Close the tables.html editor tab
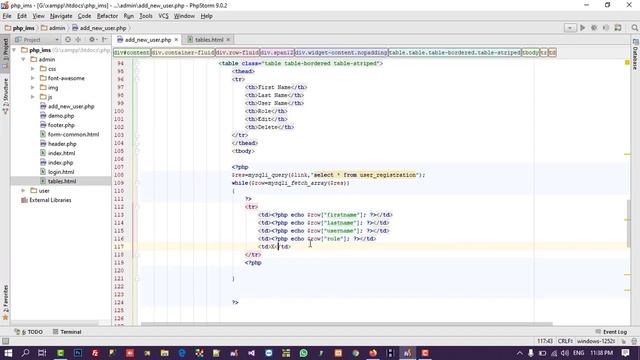Image resolution: width=640 pixels, height=360 pixels. pos(228,40)
